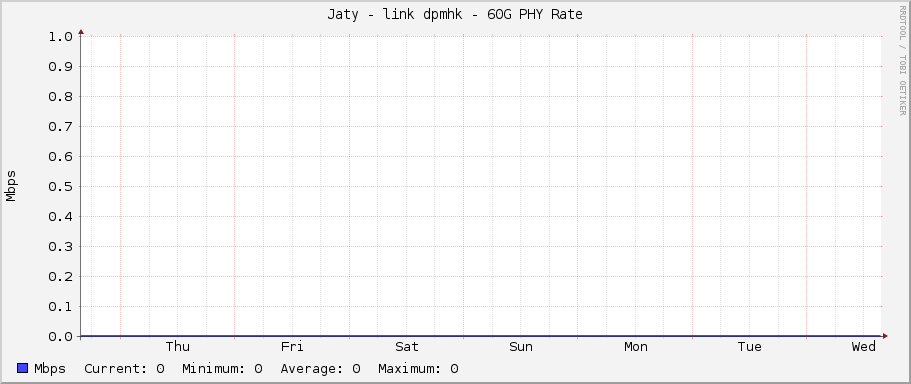
Task: Click the 0.6 y-axis tick label
Action: coord(61,157)
